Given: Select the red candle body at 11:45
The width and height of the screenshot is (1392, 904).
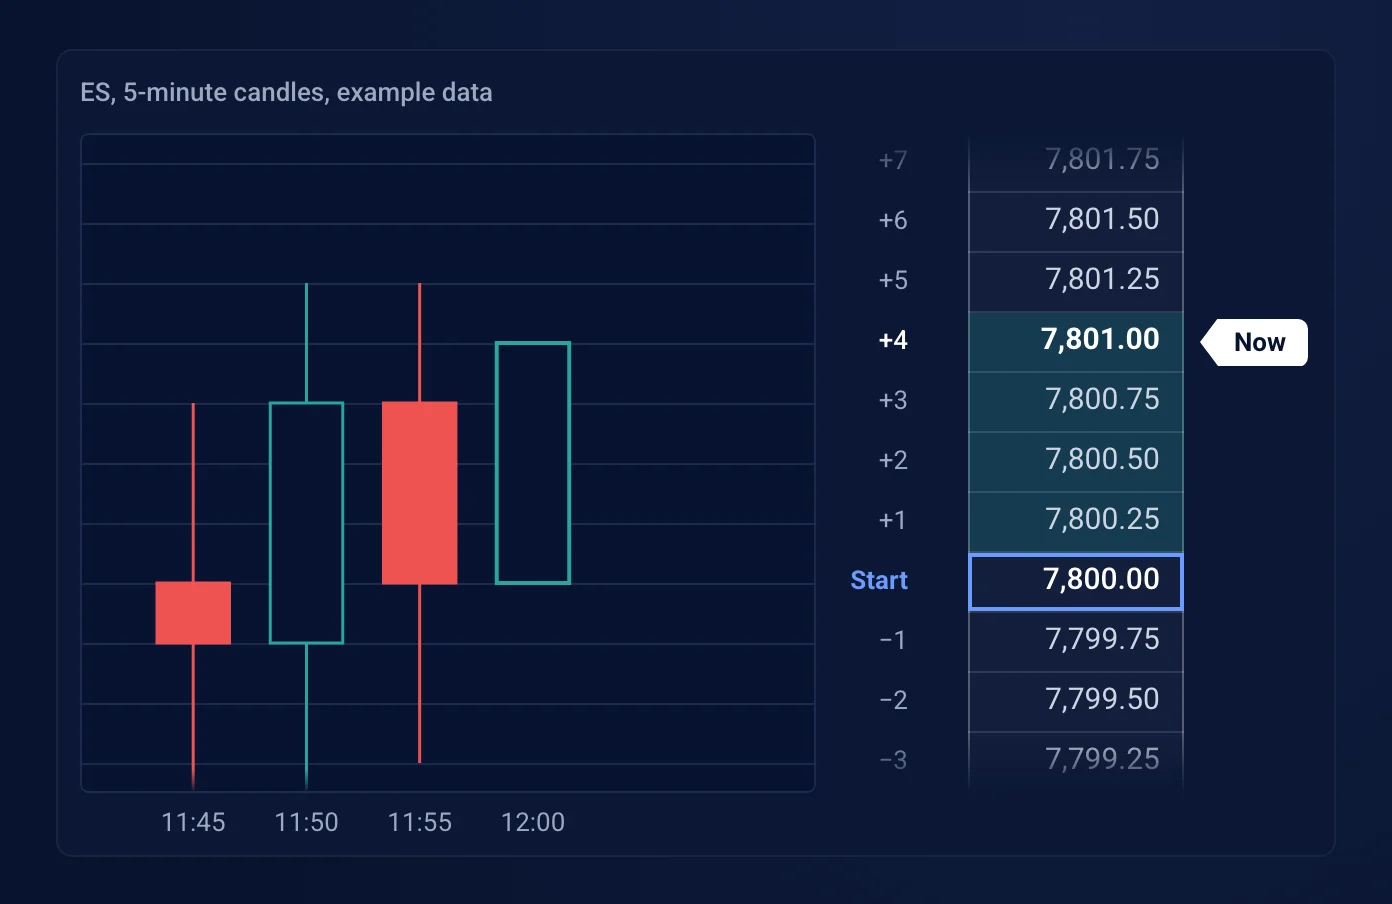Looking at the screenshot, I should pos(193,613).
